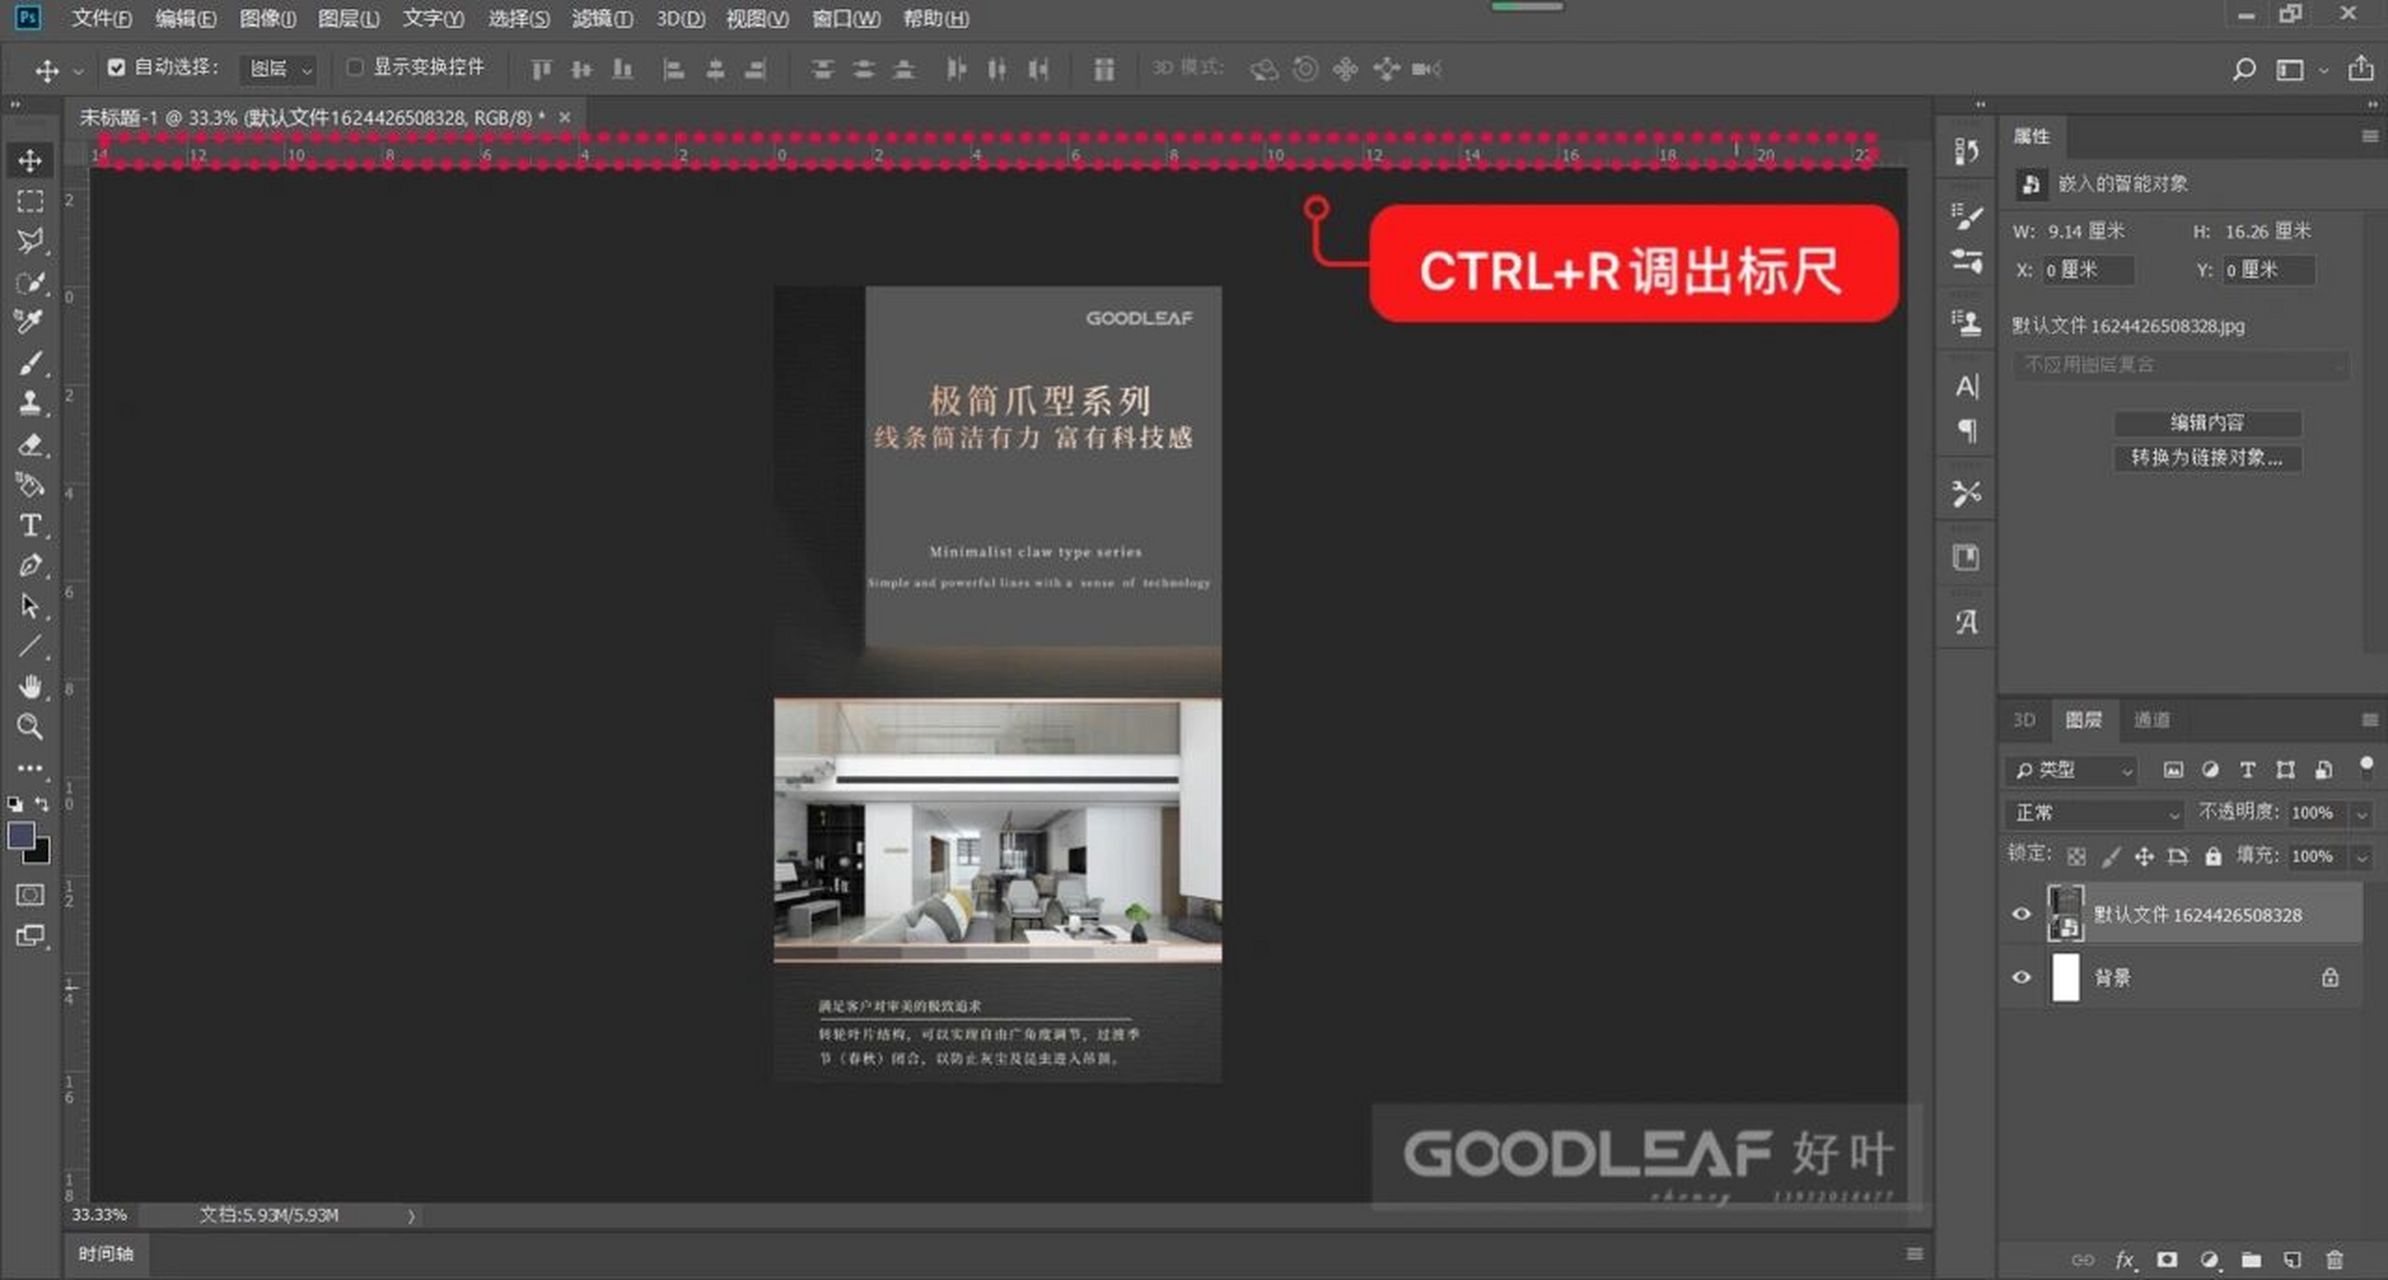Open the 图层 selection mode dropdown
Image resolution: width=2388 pixels, height=1280 pixels.
[x=277, y=68]
